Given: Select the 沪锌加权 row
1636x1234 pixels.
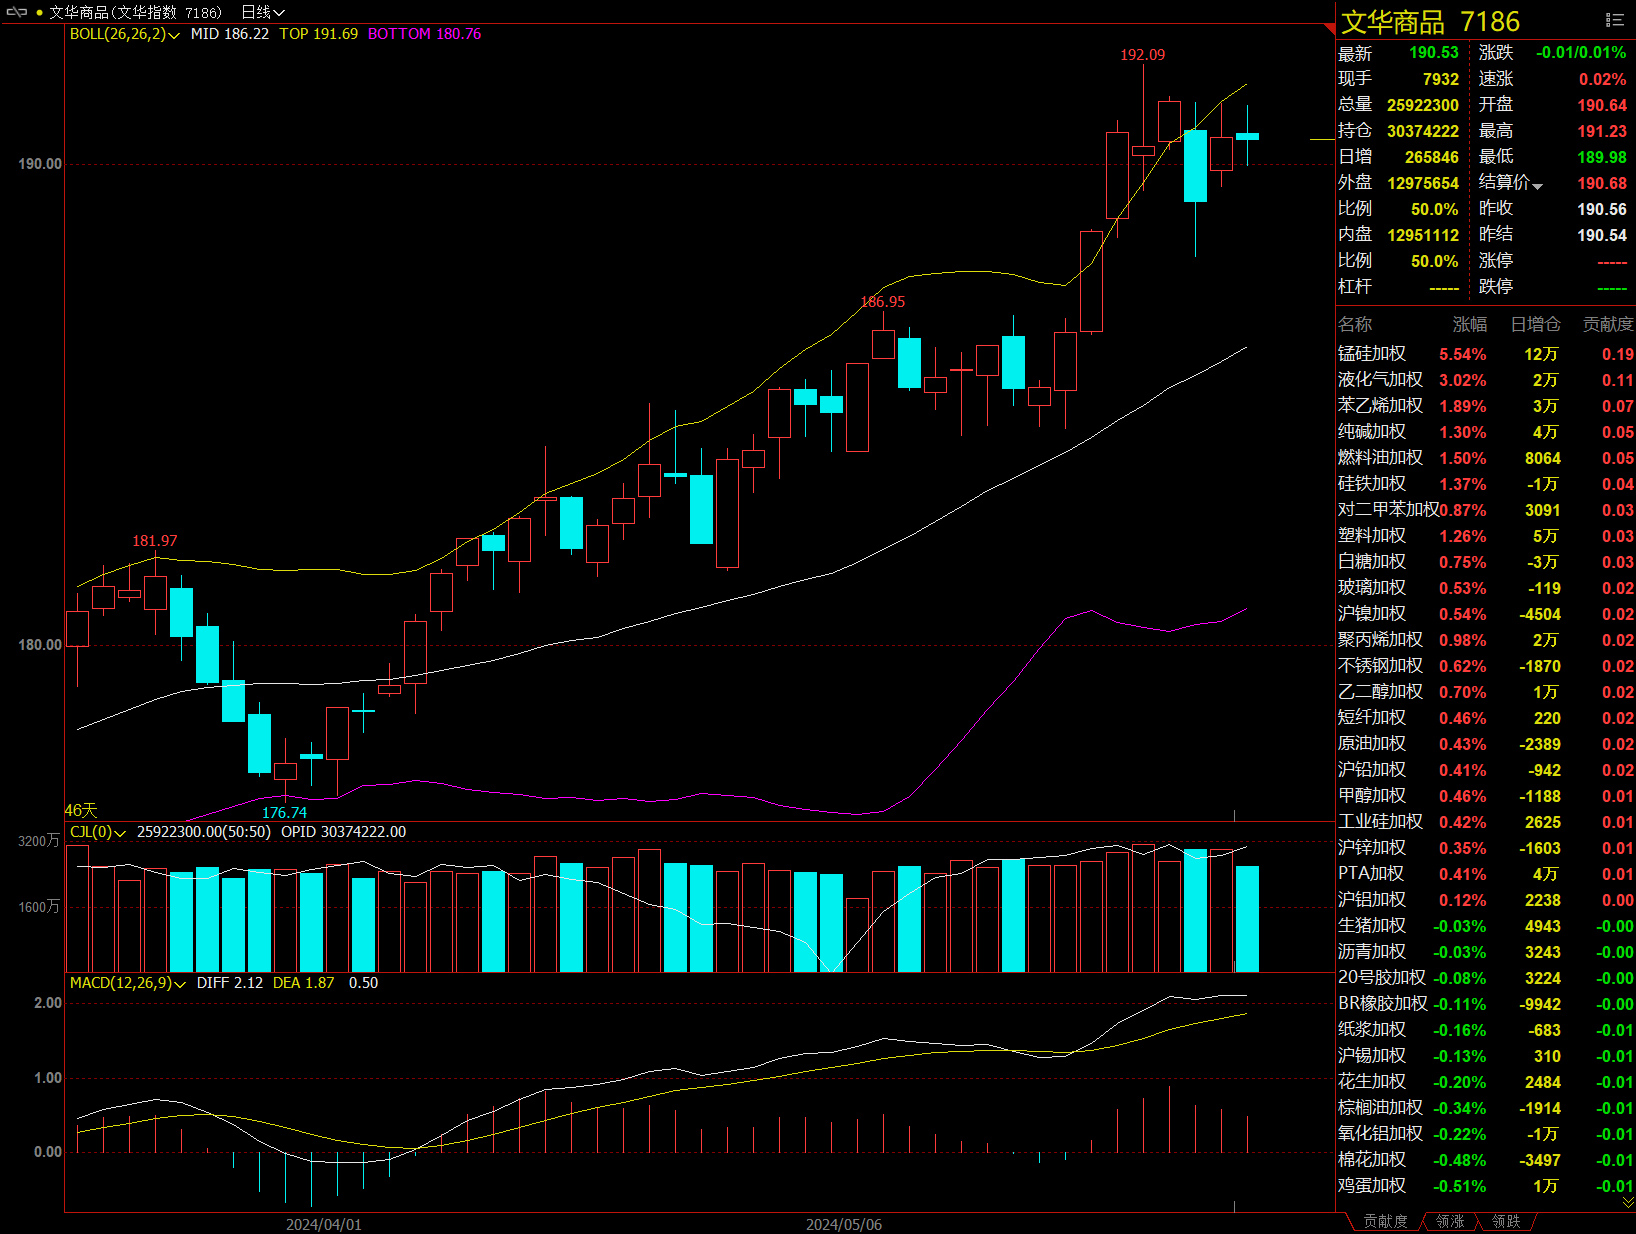Looking at the screenshot, I should (1486, 848).
